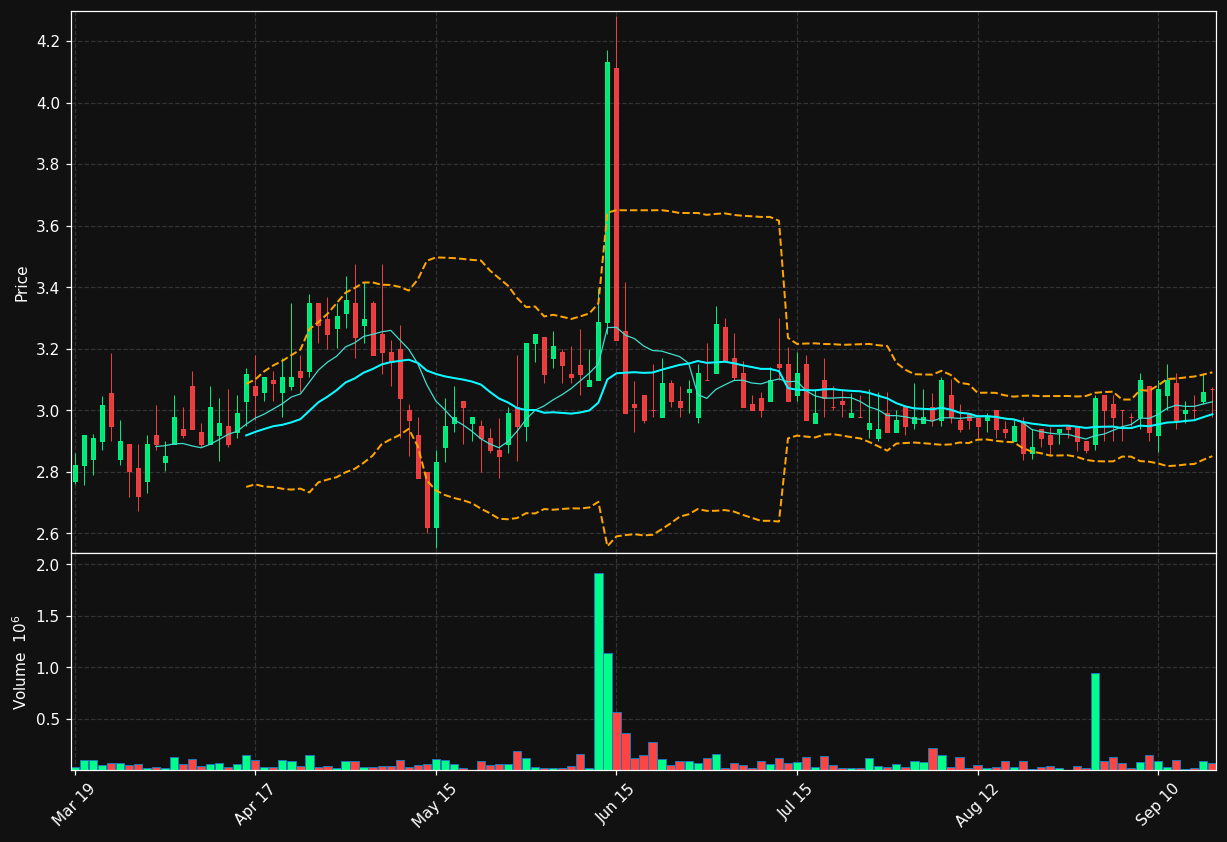Screen dimensions: 1227x842
Task: Click the 4.2 price axis value
Action: click(x=48, y=41)
